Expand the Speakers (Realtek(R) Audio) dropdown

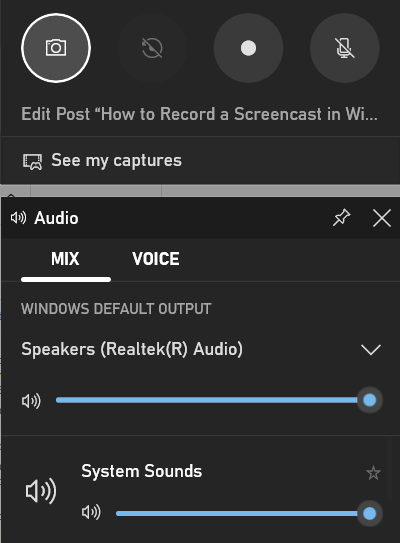click(201, 349)
